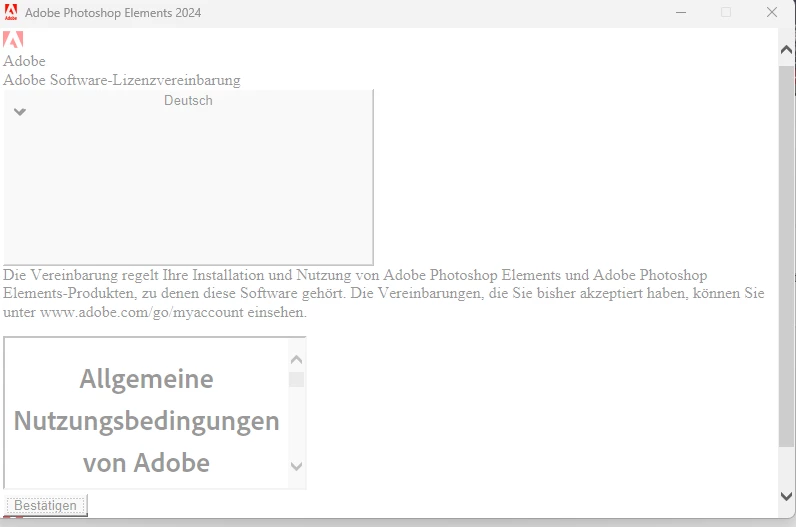Click the www.adobe.com/go/myaccount text
This screenshot has height=527, width=796.
click(142, 312)
